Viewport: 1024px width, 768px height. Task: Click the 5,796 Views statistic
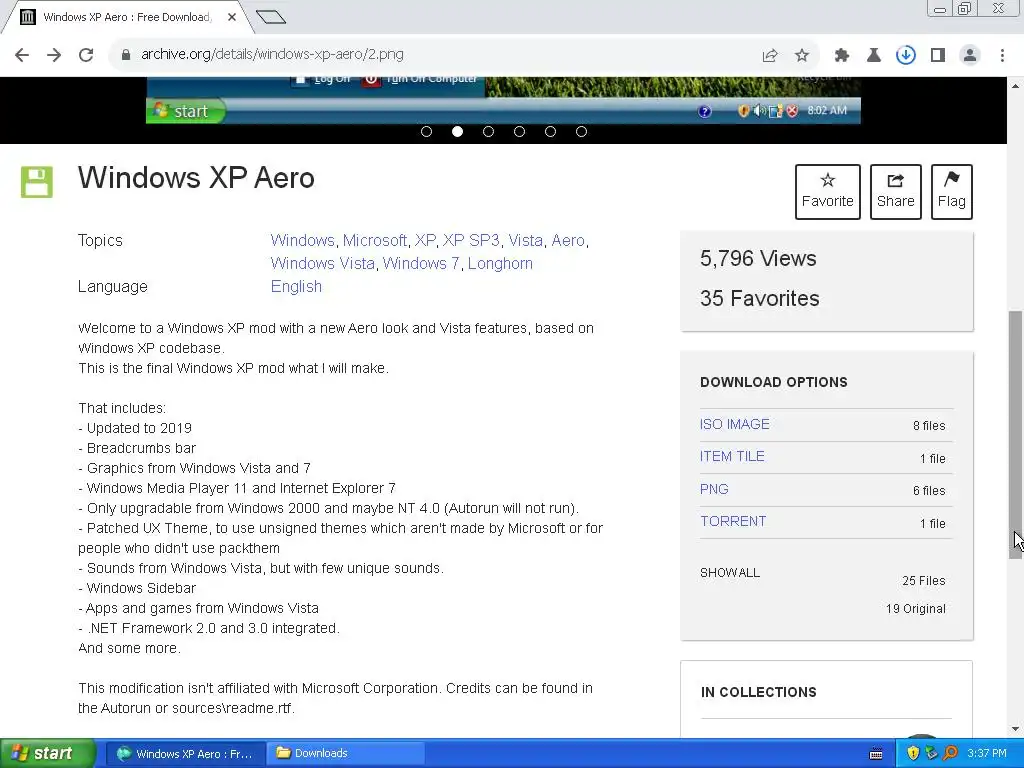(x=758, y=259)
